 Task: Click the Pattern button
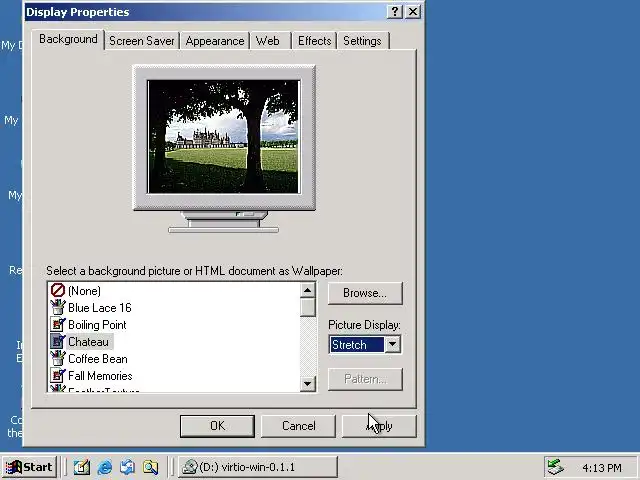pos(365,379)
